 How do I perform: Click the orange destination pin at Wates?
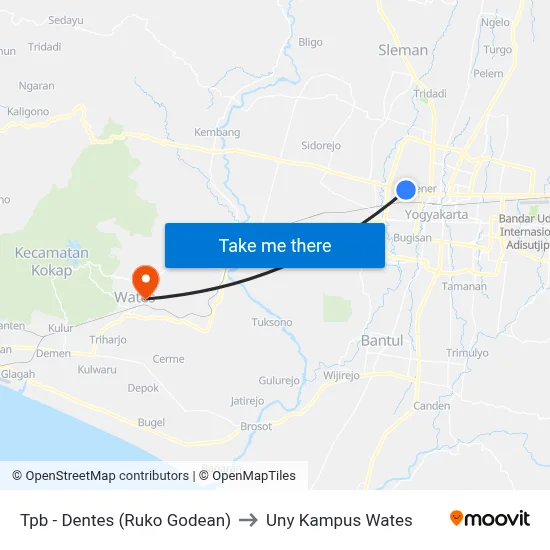tap(146, 282)
